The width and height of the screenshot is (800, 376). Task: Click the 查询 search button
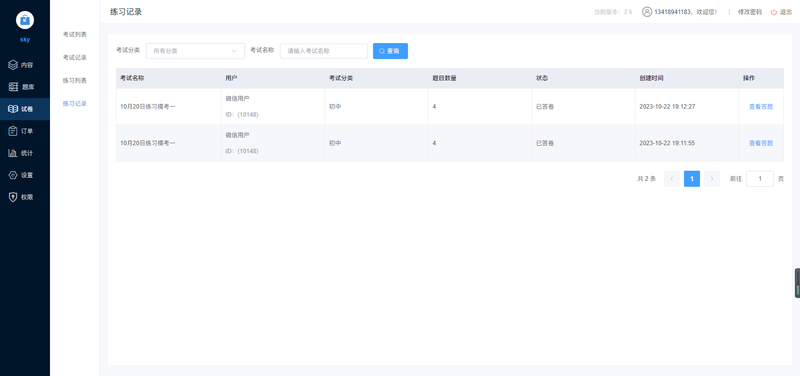pyautogui.click(x=390, y=51)
